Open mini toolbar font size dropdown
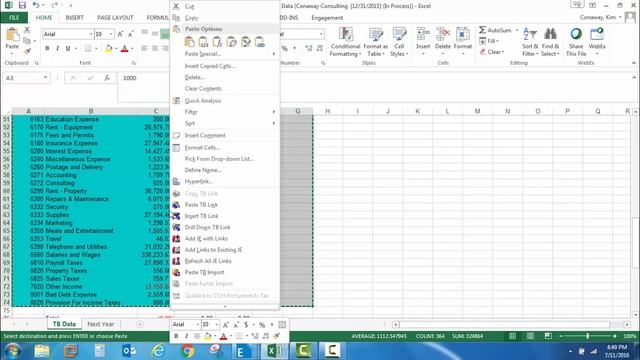This screenshot has height=360, width=640. [216, 324]
